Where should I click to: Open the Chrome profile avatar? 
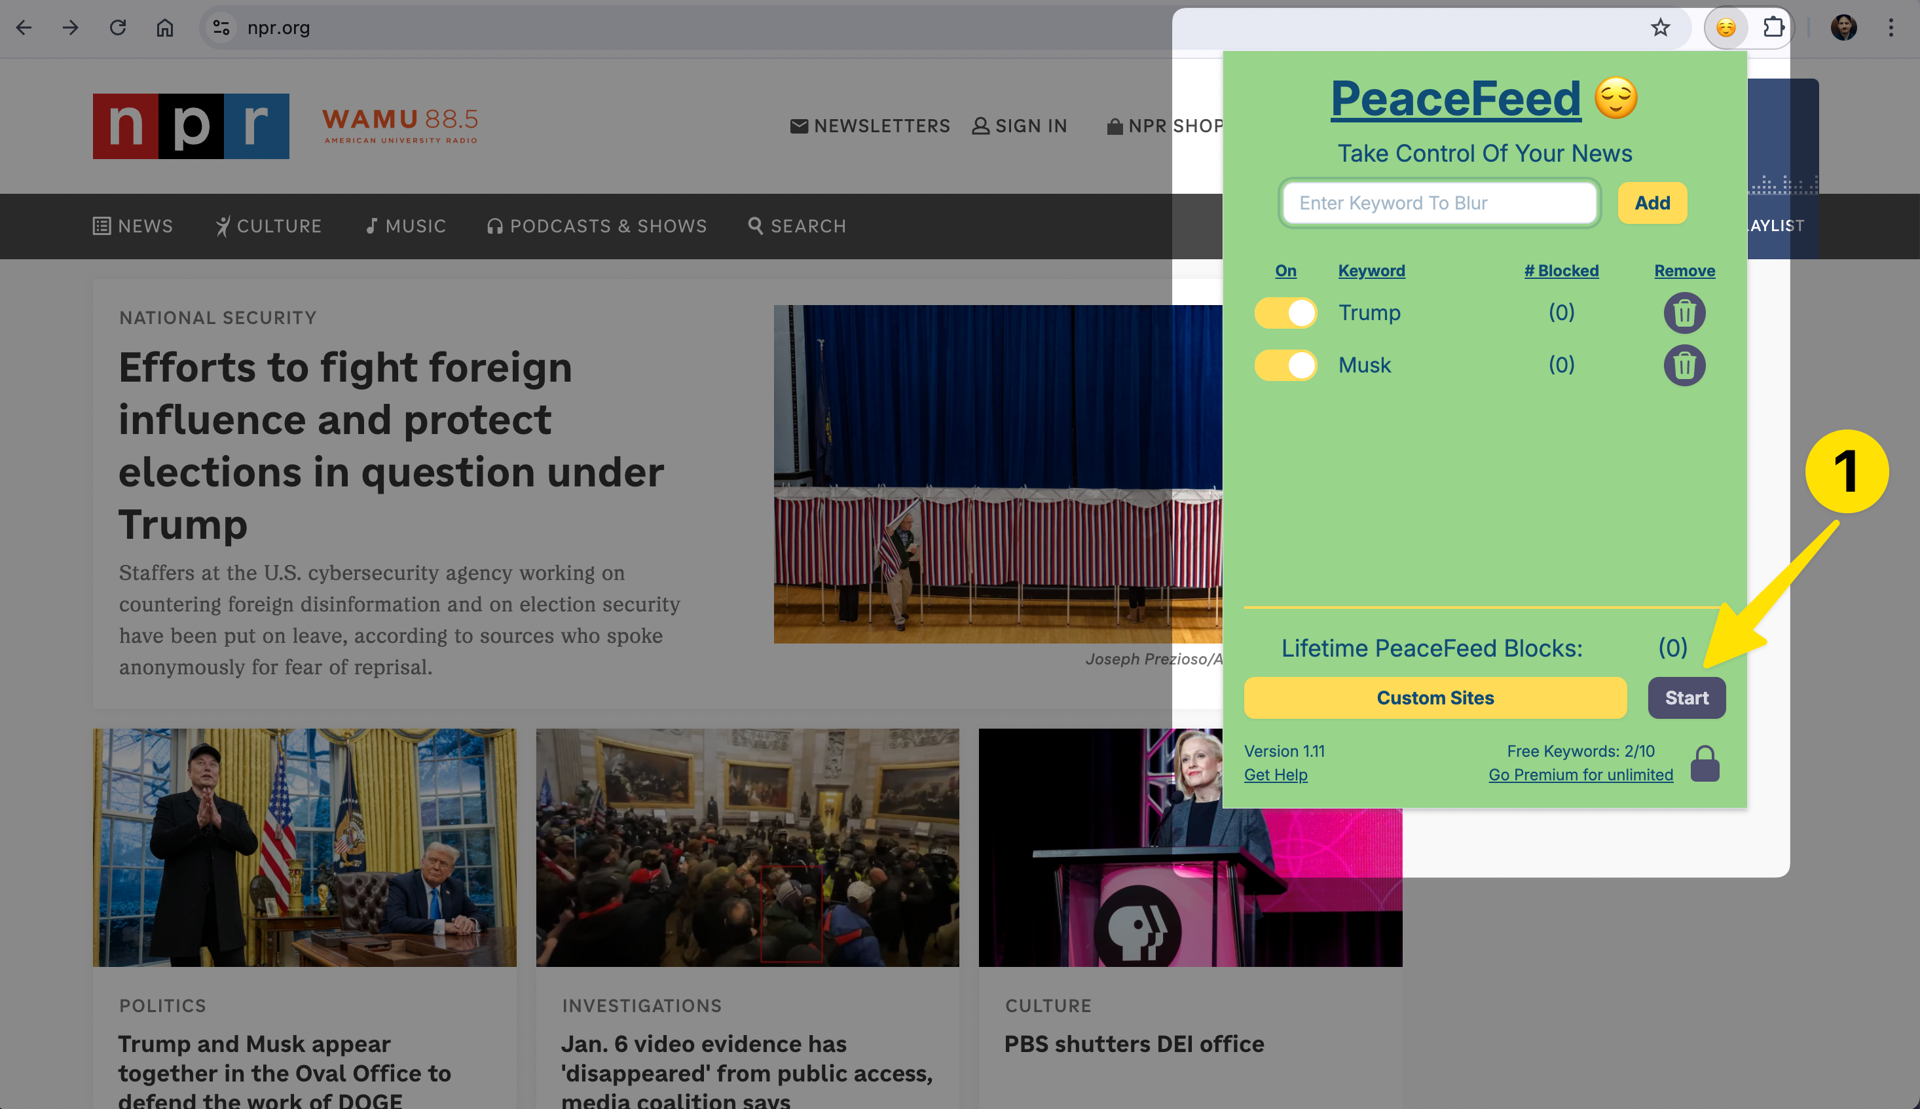click(1844, 27)
